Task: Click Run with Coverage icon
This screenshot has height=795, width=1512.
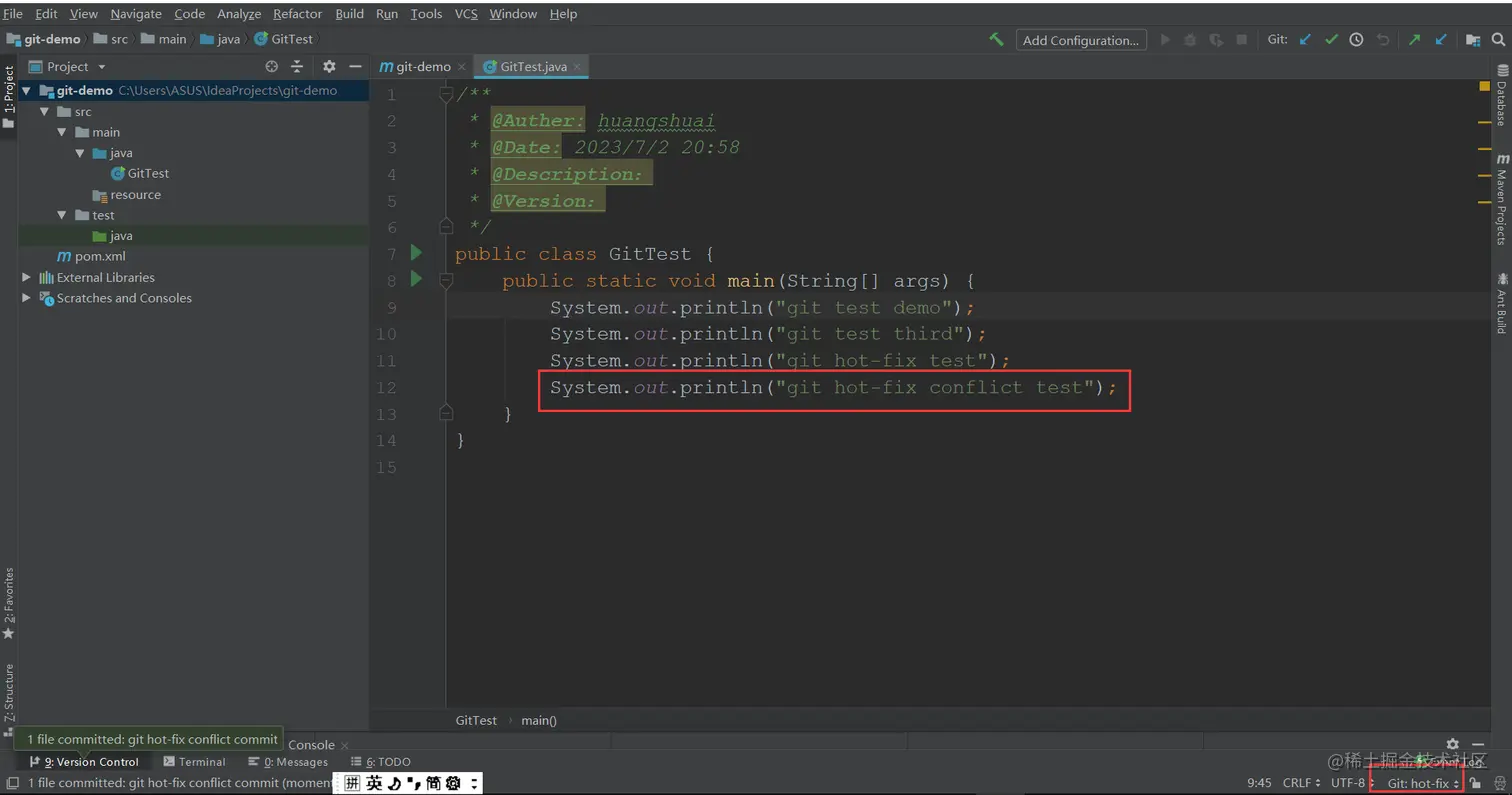Action: pyautogui.click(x=1216, y=40)
